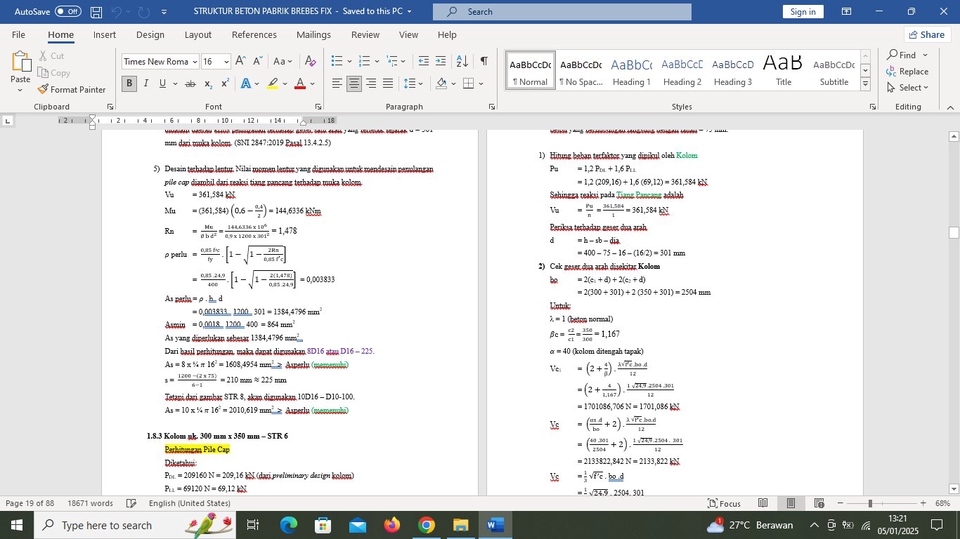Screen dimensions: 960x539
Task: Switch to the Insert tab
Action: [x=104, y=35]
